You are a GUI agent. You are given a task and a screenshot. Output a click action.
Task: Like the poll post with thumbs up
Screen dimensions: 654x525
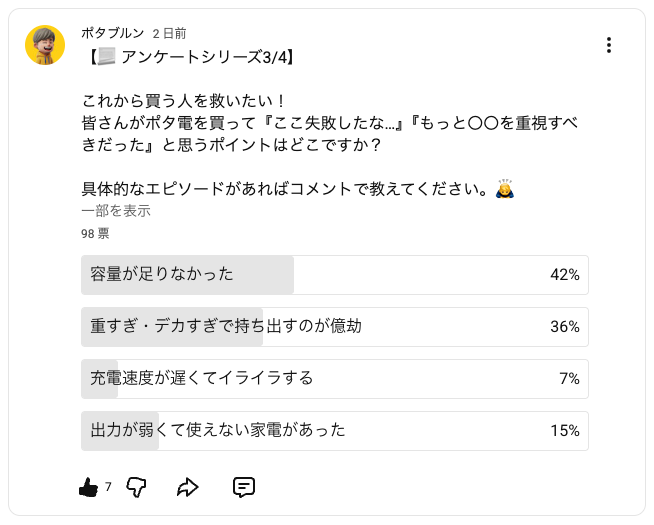click(88, 487)
